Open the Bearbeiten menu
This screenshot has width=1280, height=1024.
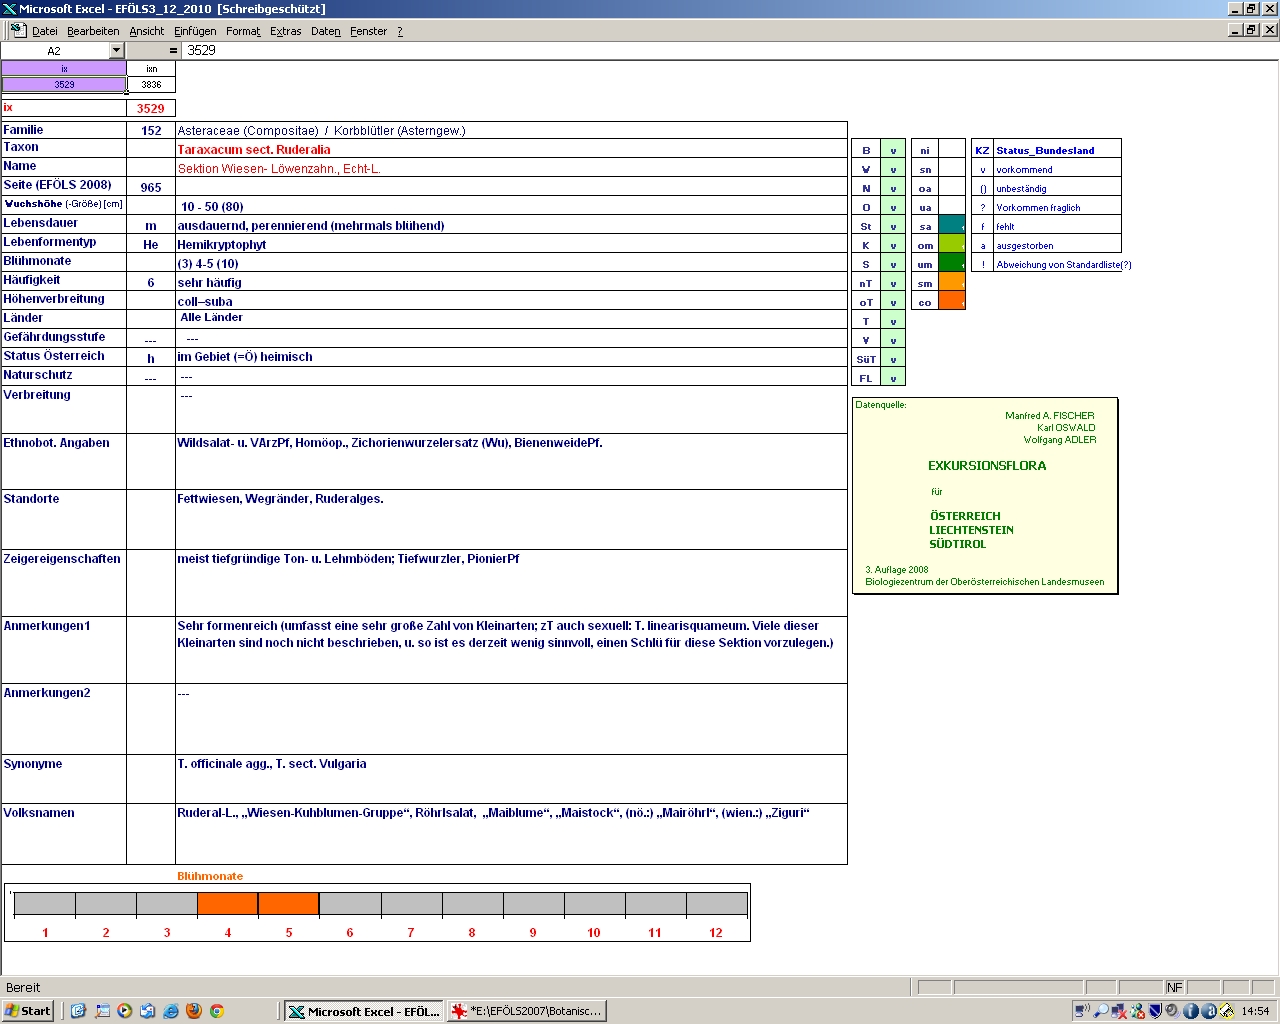click(93, 31)
